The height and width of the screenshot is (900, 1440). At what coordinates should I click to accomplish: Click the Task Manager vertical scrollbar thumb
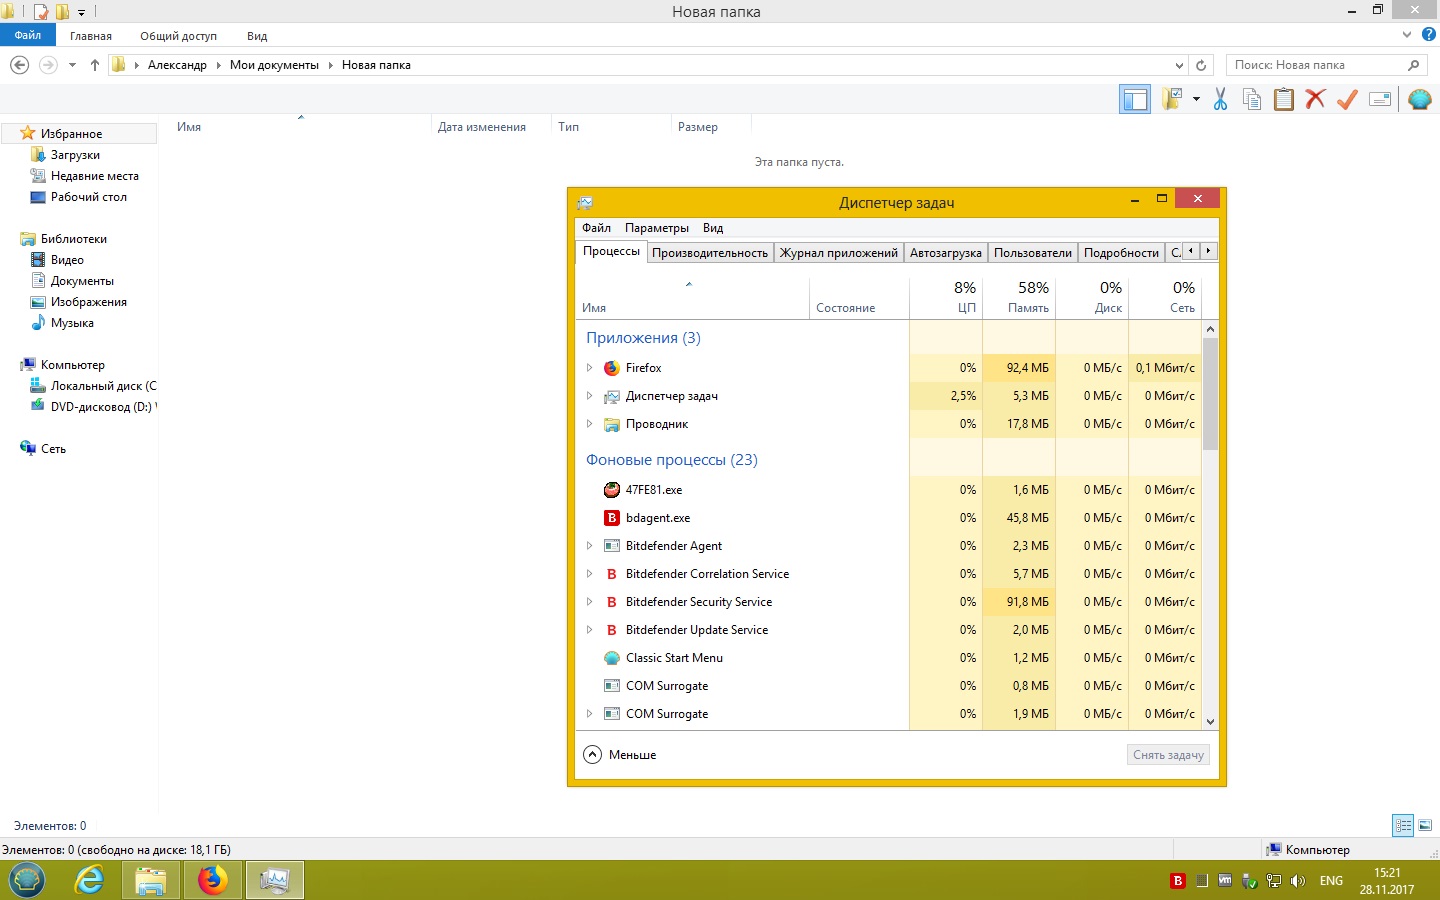1210,393
